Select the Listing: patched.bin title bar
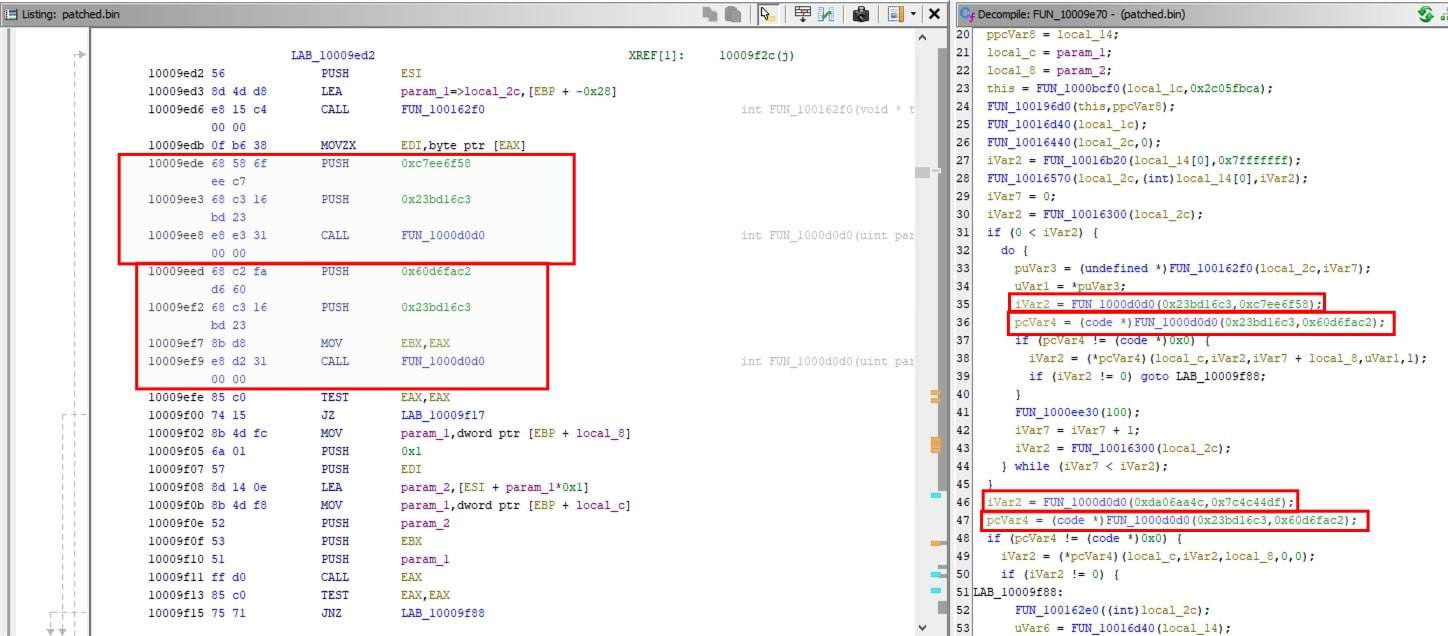Screen dimensions: 1448x636 click(60, 13)
